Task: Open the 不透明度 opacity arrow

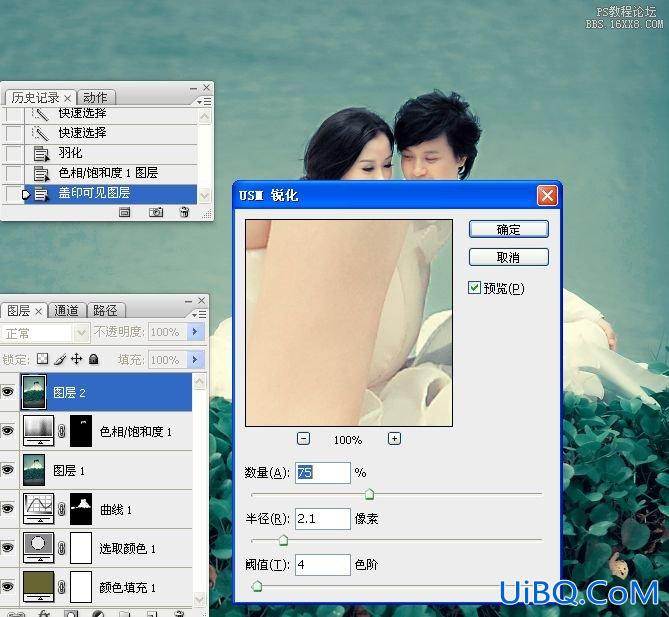Action: tap(195, 332)
